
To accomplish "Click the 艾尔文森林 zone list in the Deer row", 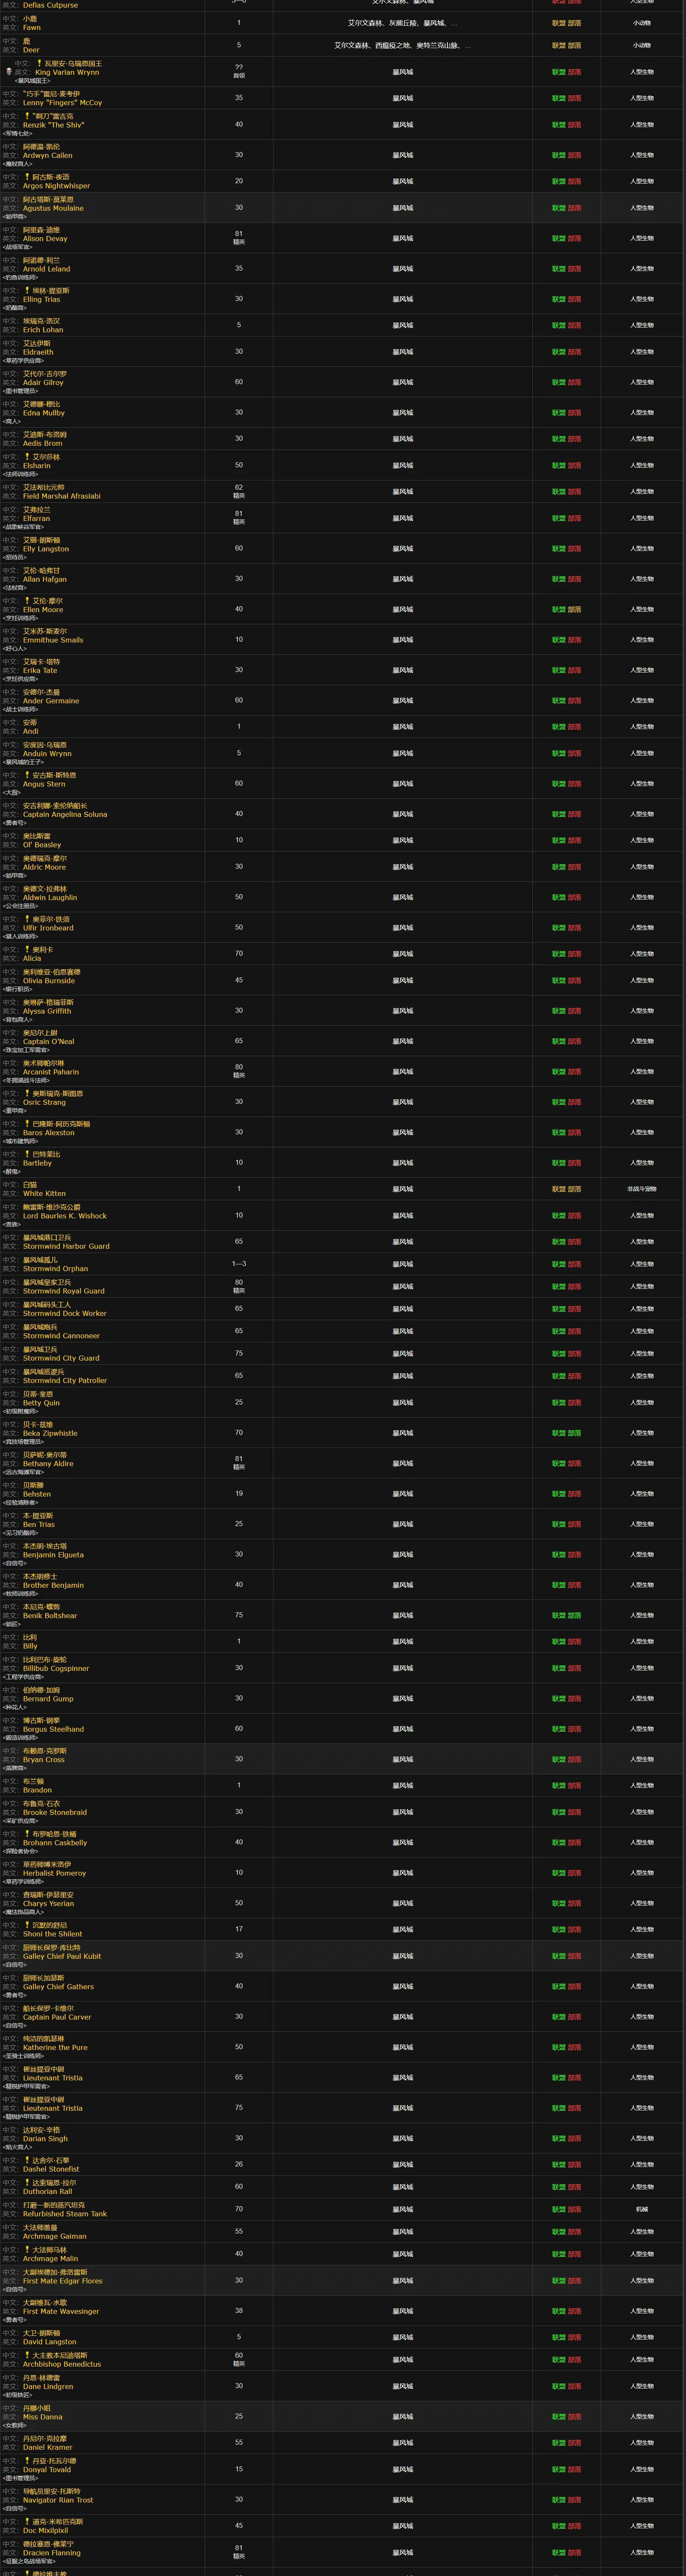I will click(x=402, y=45).
